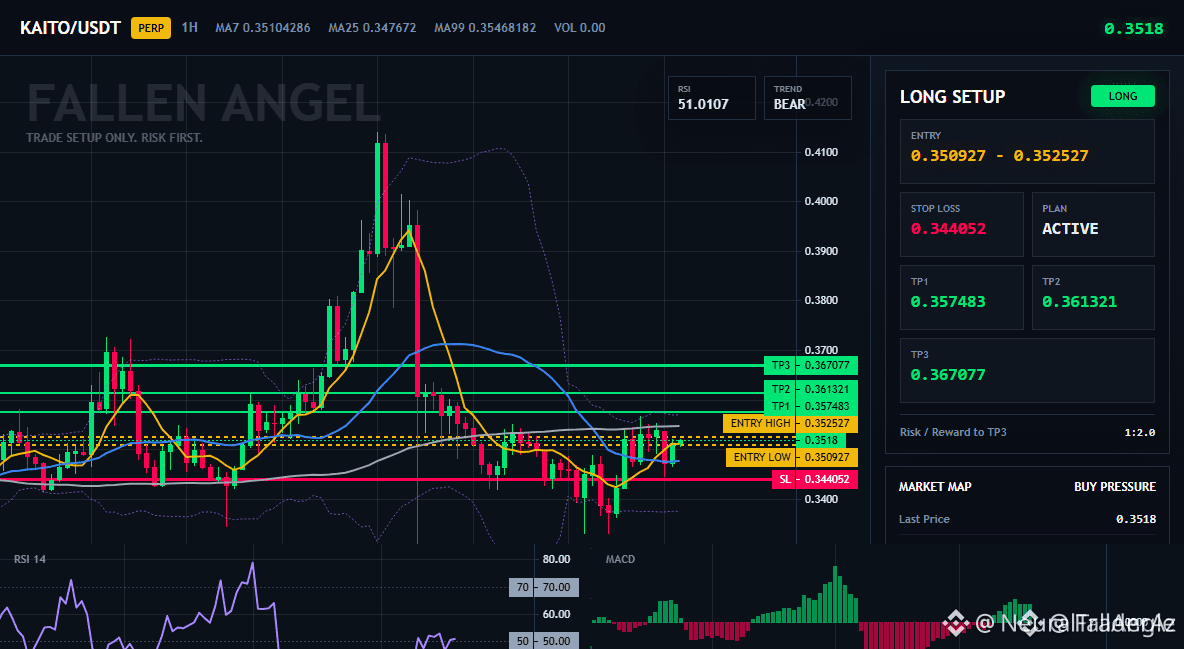
Task: Click the LONG SETUP heading
Action: pos(952,97)
